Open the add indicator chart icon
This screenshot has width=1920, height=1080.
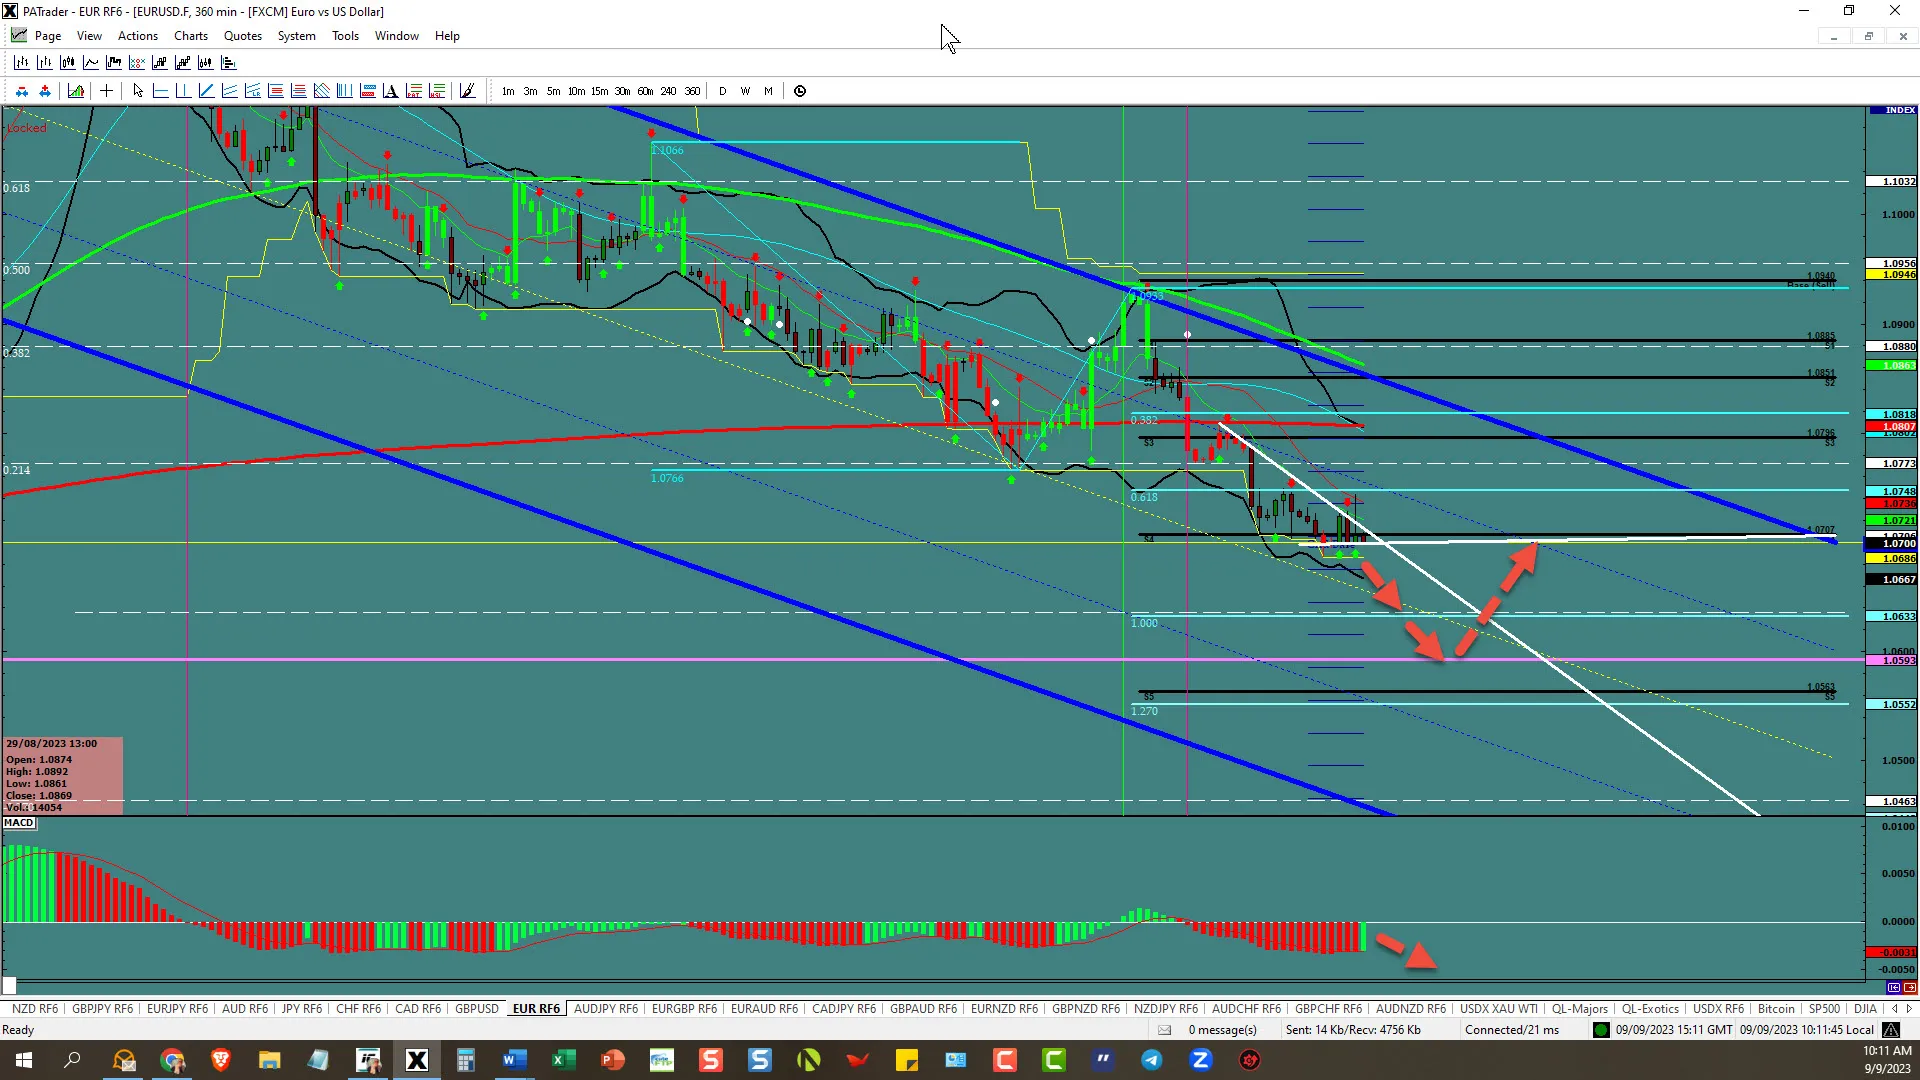pyautogui.click(x=76, y=91)
